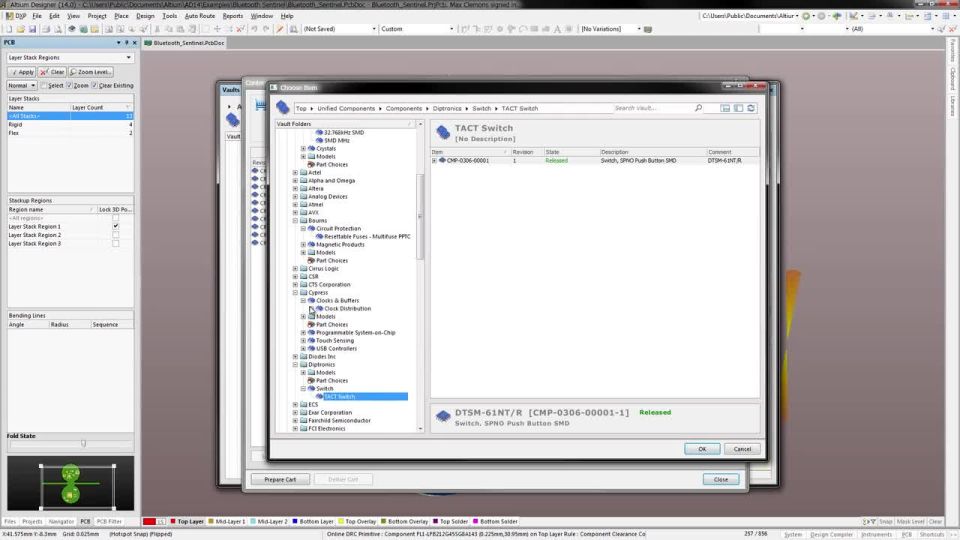Open the Reports menu
The image size is (960, 540).
pyautogui.click(x=233, y=16)
